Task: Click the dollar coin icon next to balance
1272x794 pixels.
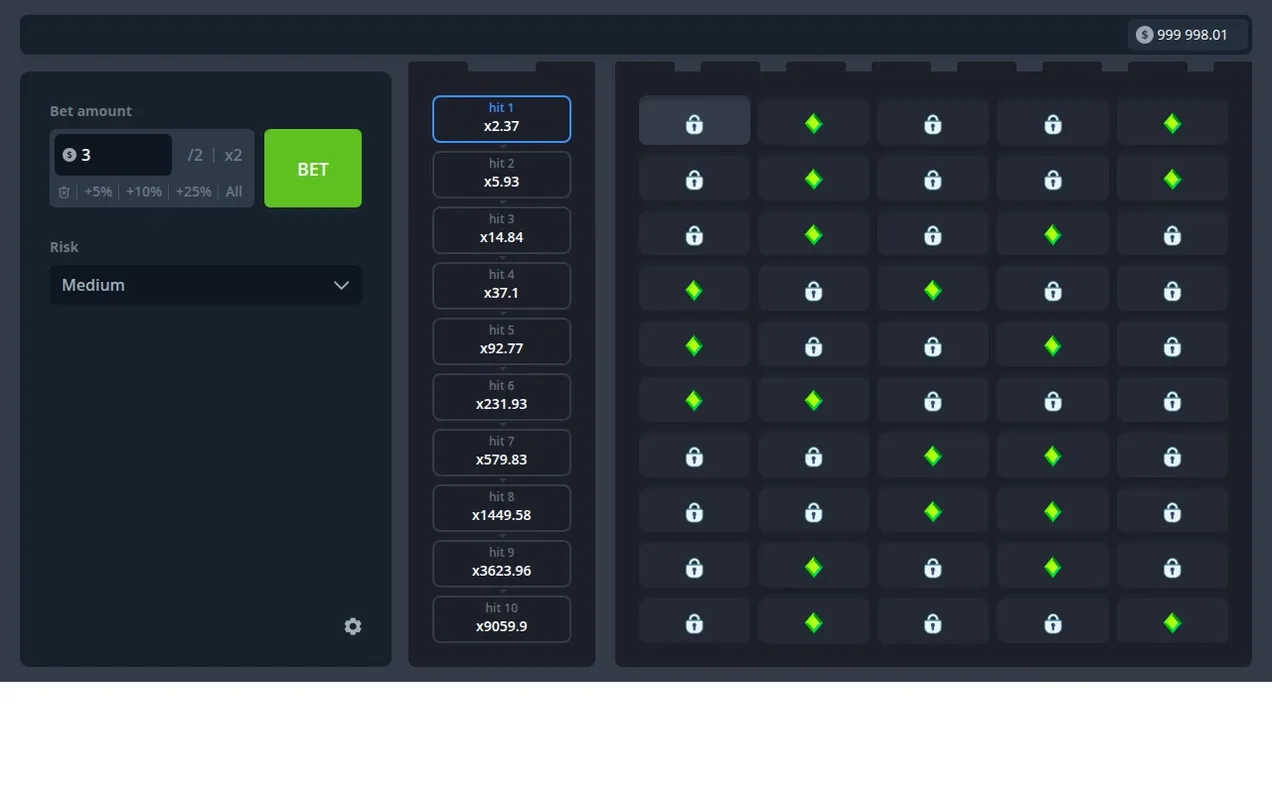Action: click(1145, 35)
